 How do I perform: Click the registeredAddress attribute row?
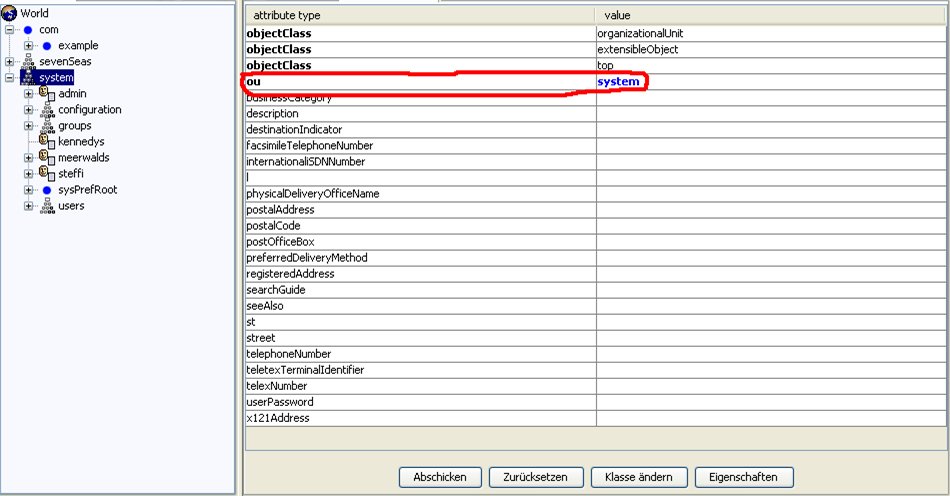coord(596,274)
